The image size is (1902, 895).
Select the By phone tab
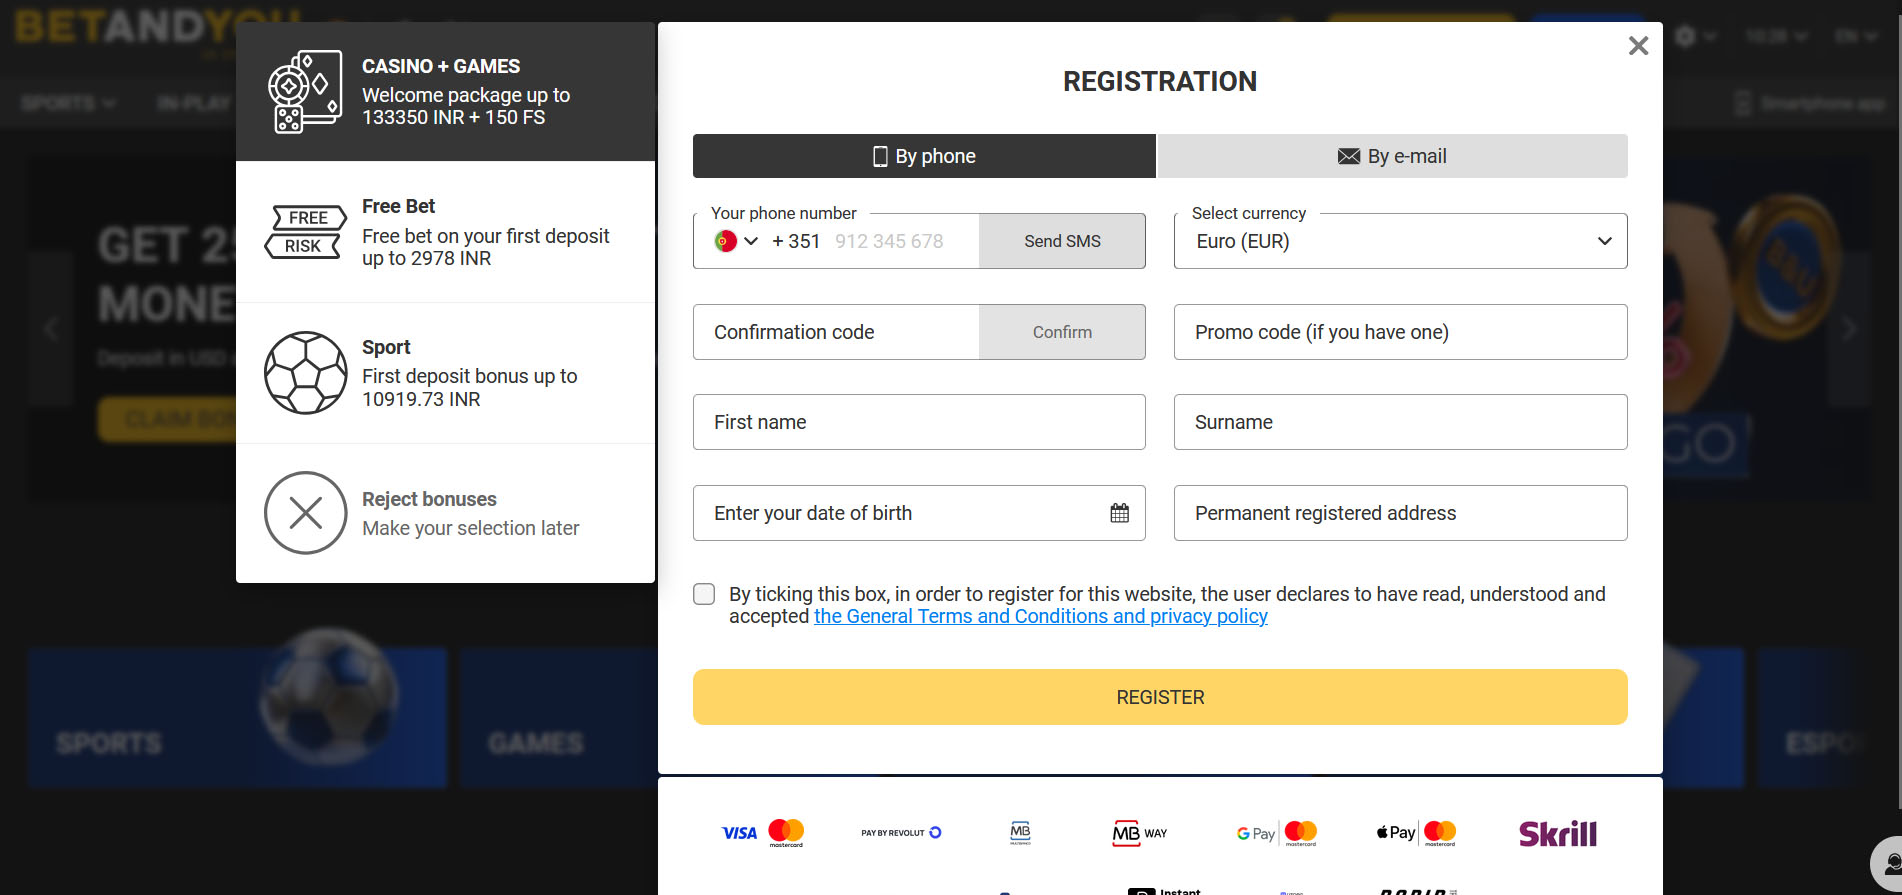click(924, 156)
